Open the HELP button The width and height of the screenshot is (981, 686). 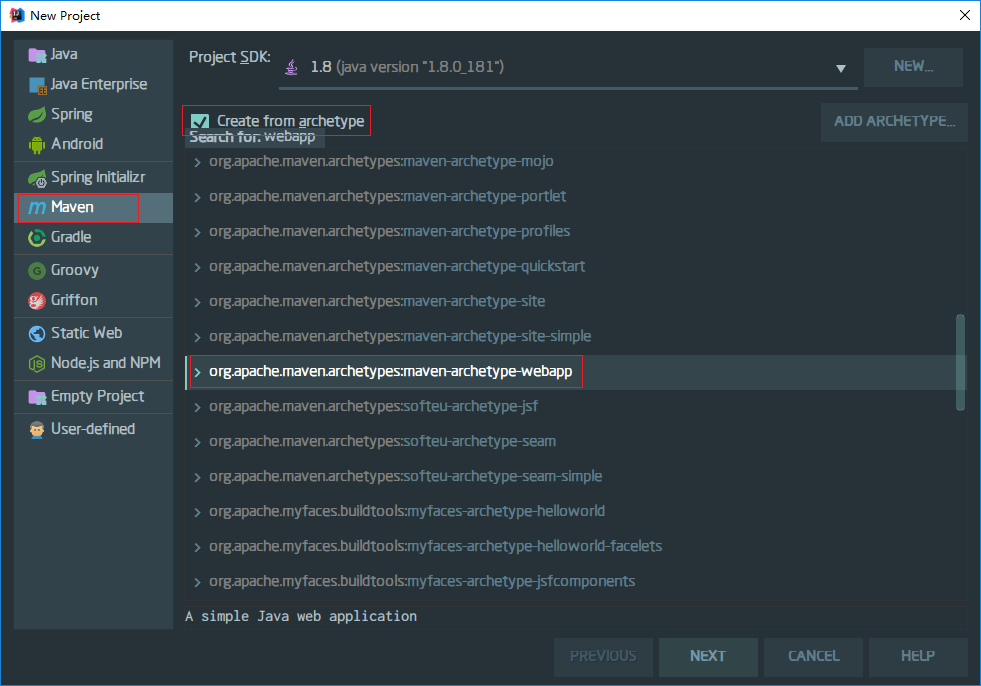tap(918, 657)
